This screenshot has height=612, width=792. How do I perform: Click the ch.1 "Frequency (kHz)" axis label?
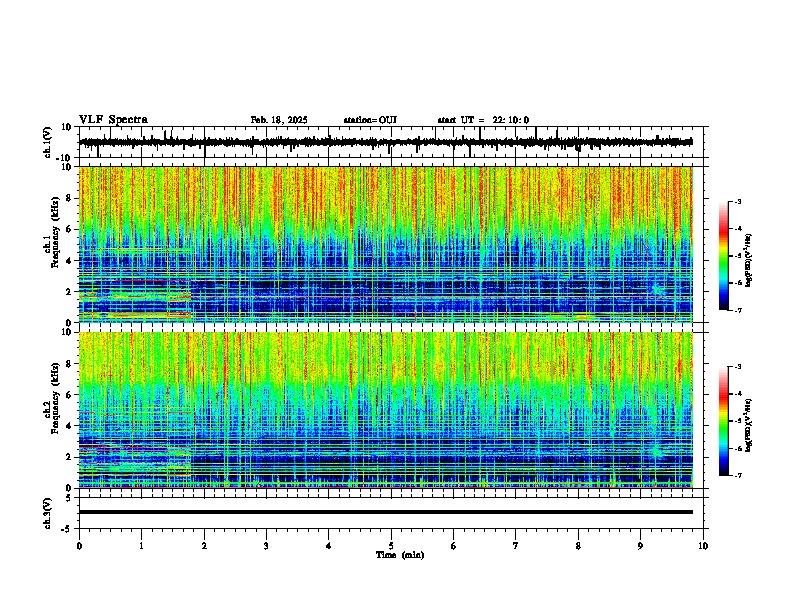(x=55, y=232)
